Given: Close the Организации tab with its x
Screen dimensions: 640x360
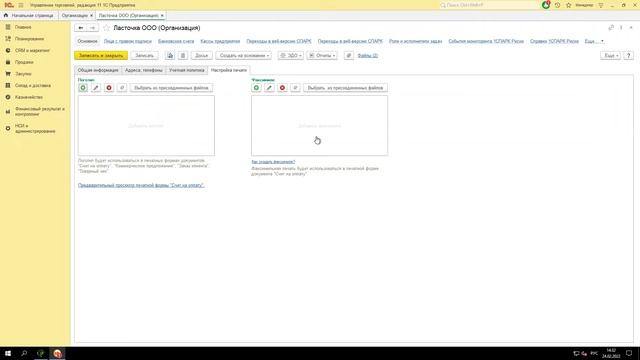Looking at the screenshot, I should 91,16.
